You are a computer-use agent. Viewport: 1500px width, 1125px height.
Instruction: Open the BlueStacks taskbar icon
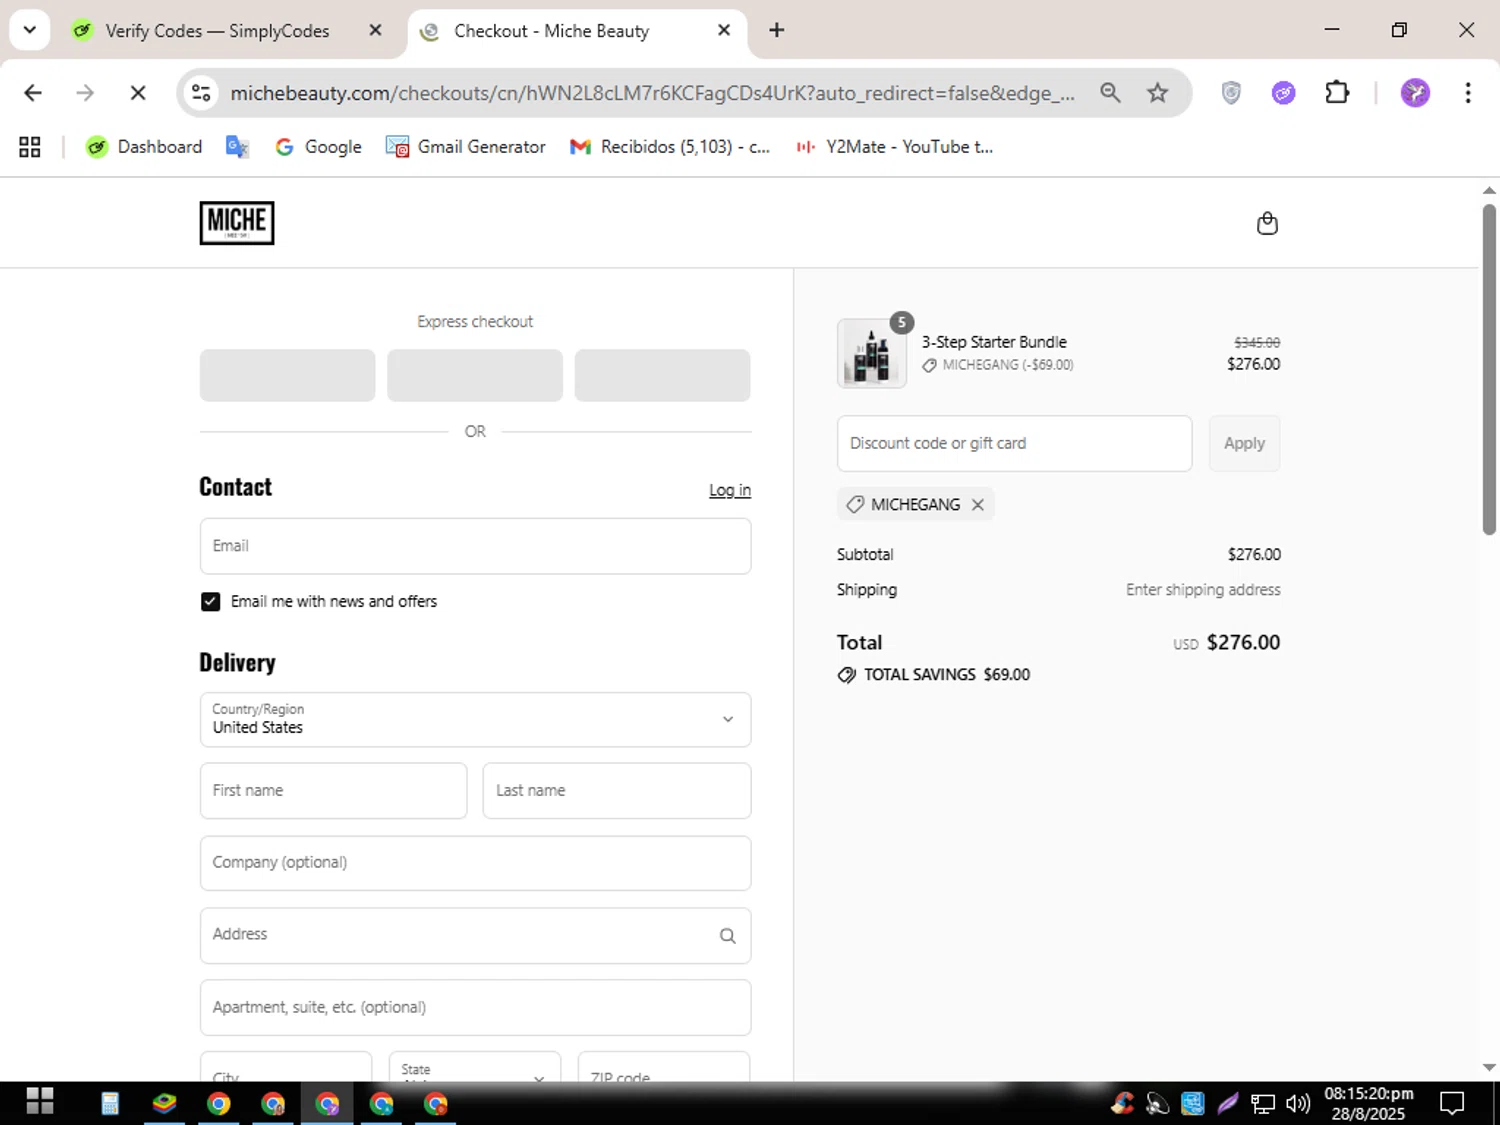(x=164, y=1103)
